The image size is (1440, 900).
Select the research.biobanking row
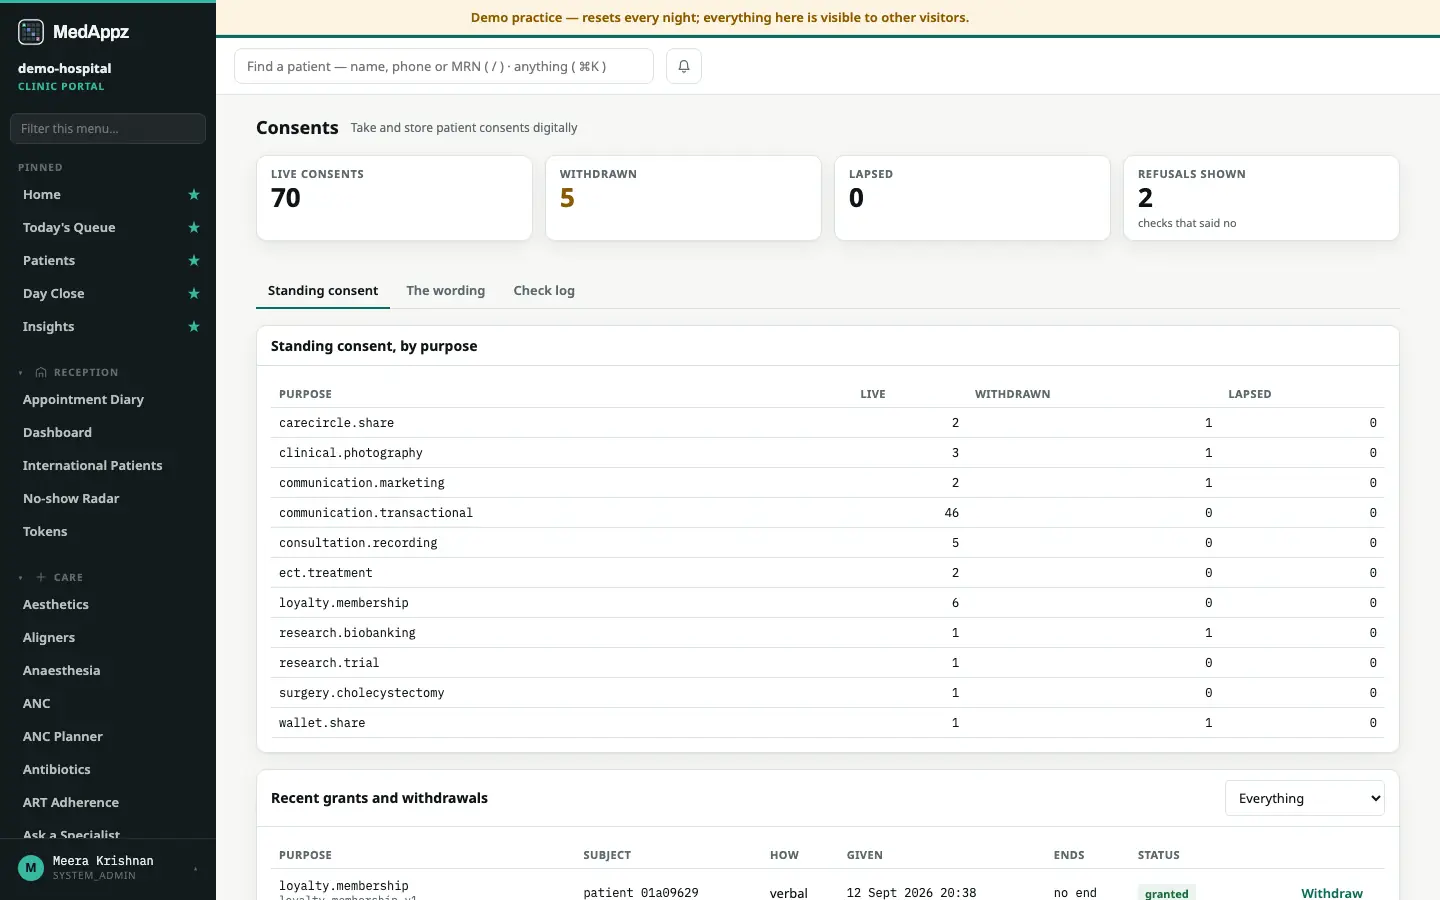pos(828,633)
